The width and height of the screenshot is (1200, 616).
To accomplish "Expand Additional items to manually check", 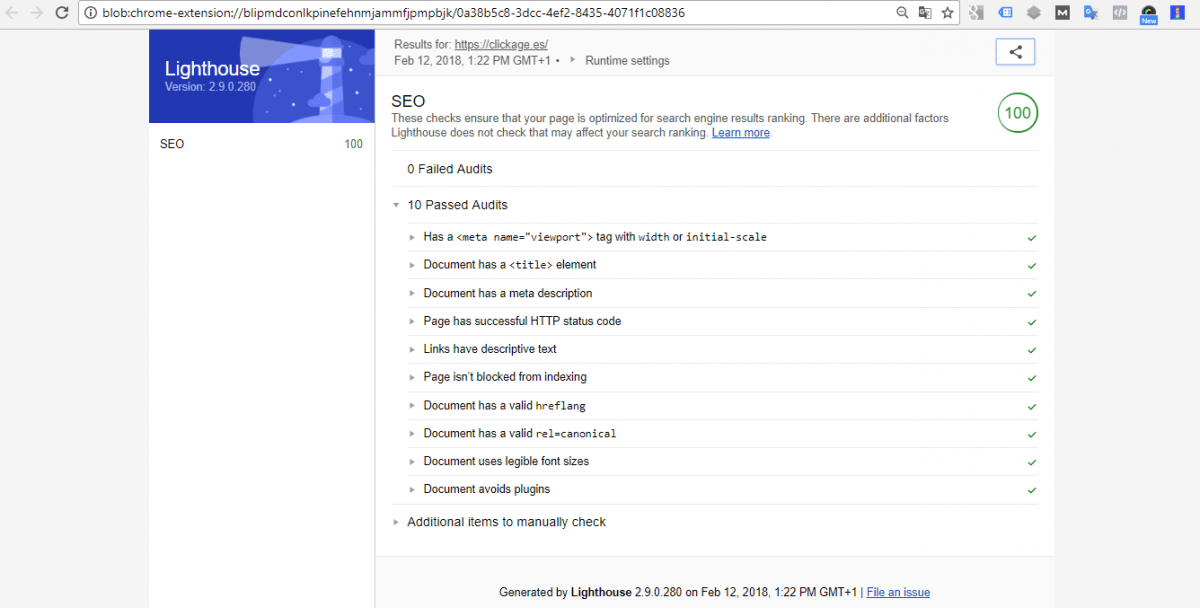I will pos(506,522).
